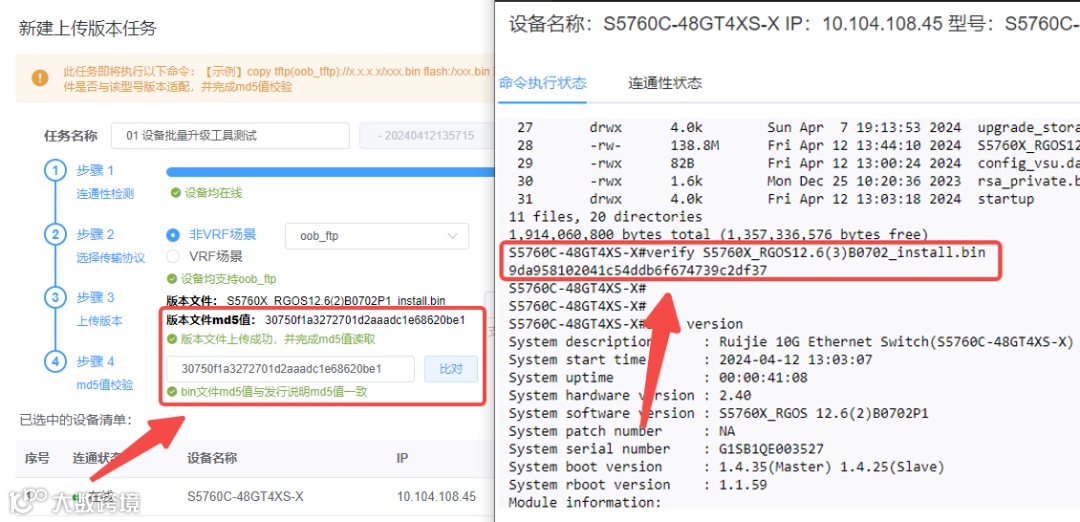Click green check icon beside bin文件md5值 message

click(172, 392)
